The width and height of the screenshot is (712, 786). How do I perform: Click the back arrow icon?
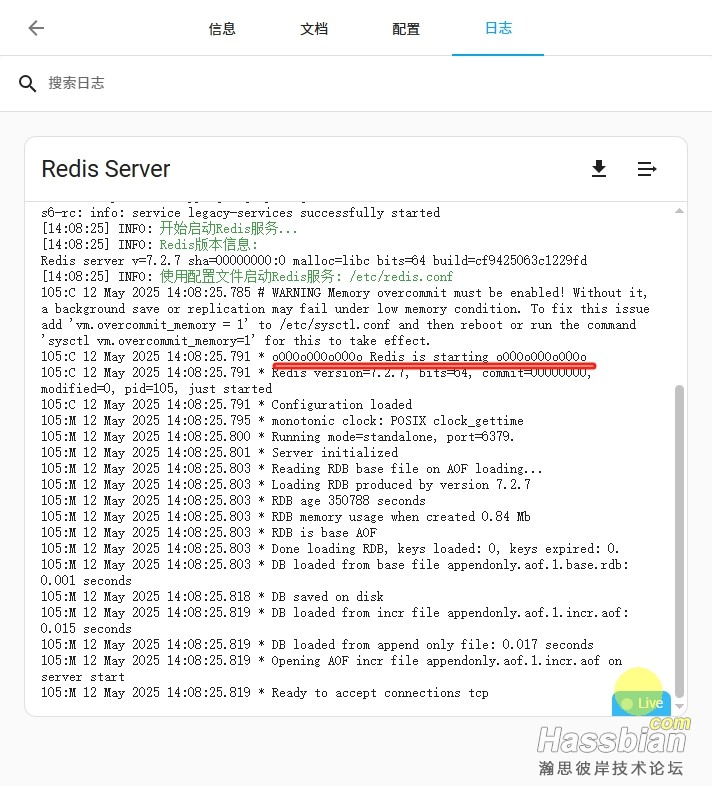click(36, 28)
